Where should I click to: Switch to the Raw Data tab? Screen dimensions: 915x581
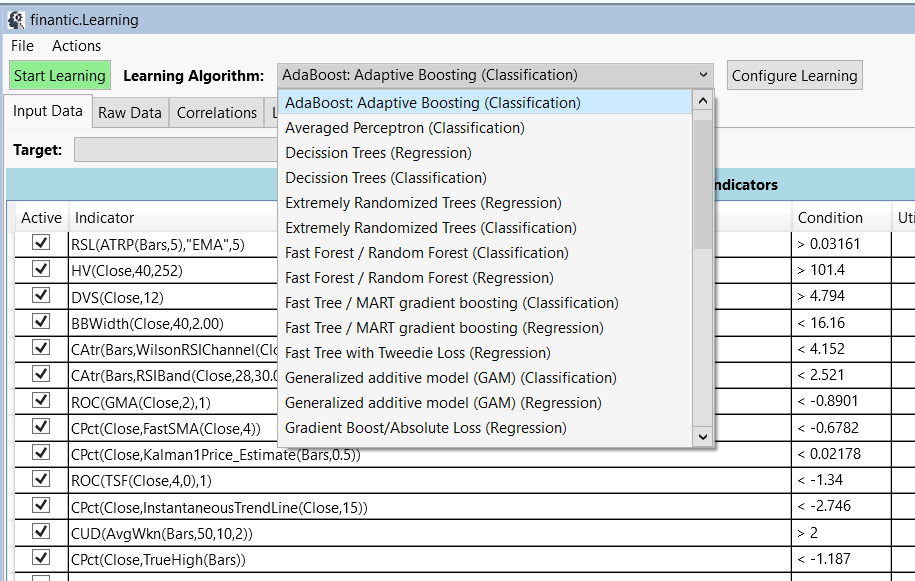[x=130, y=113]
